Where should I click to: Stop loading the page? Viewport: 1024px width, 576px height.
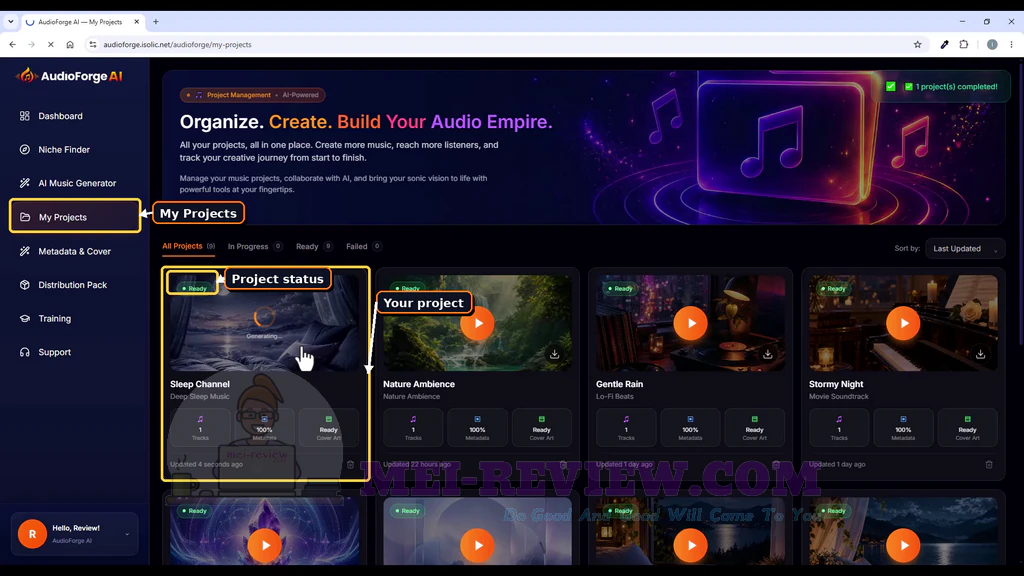[50, 44]
